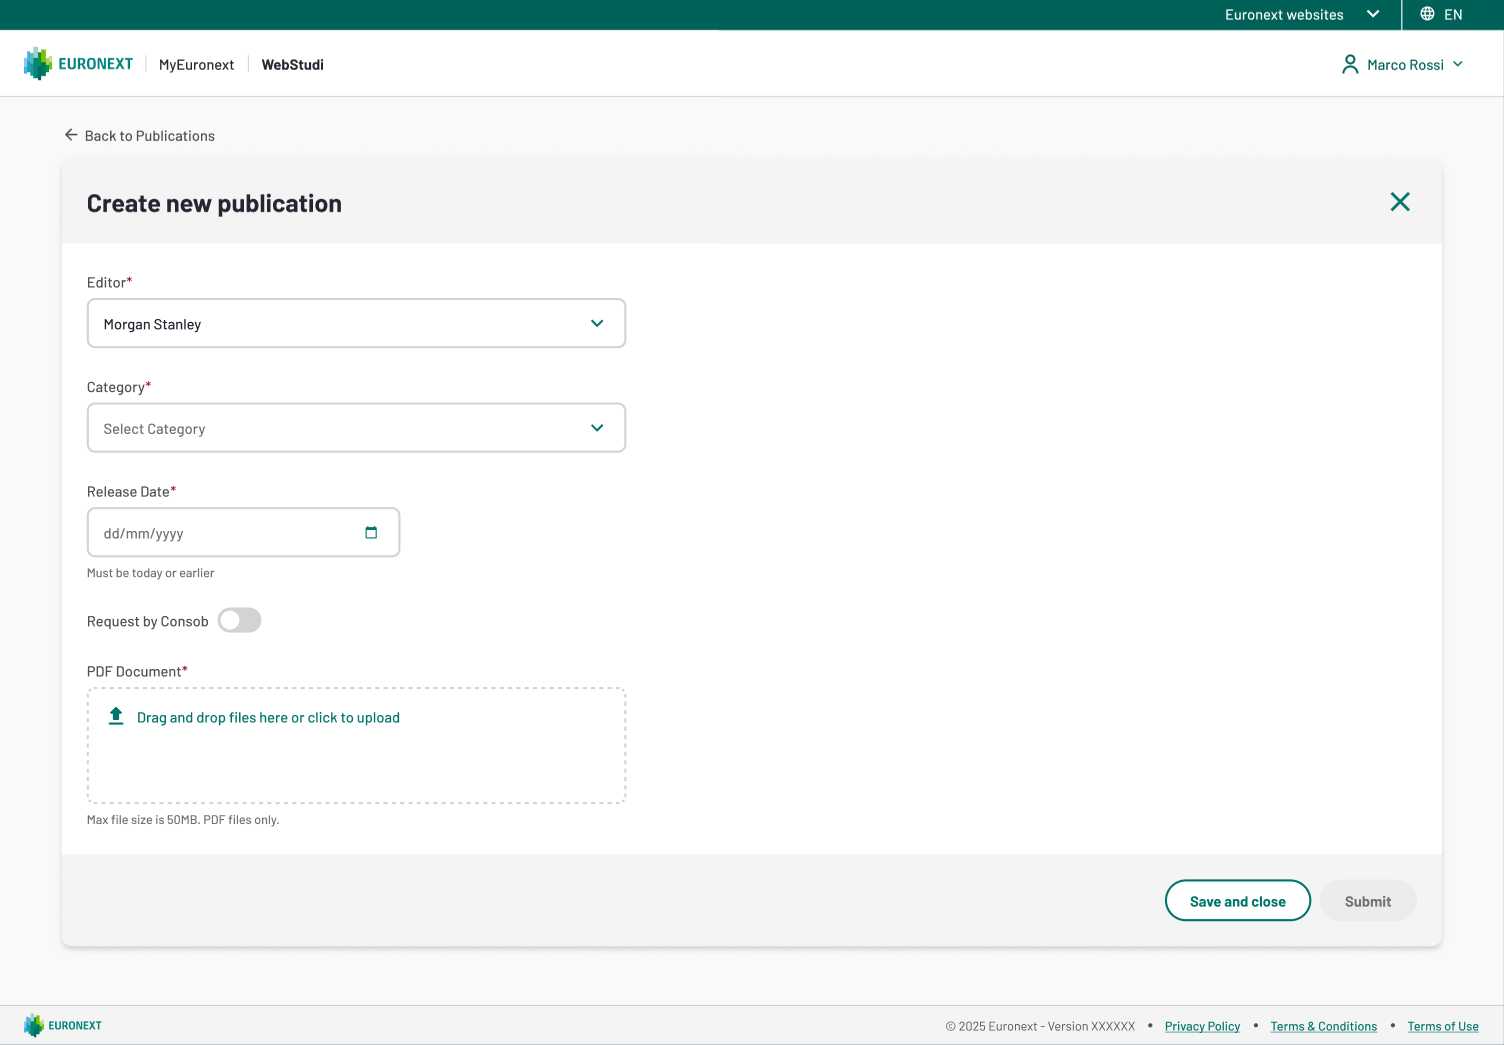This screenshot has height=1045, width=1504.
Task: Click the PDF drag and drop upload area
Action: click(356, 745)
